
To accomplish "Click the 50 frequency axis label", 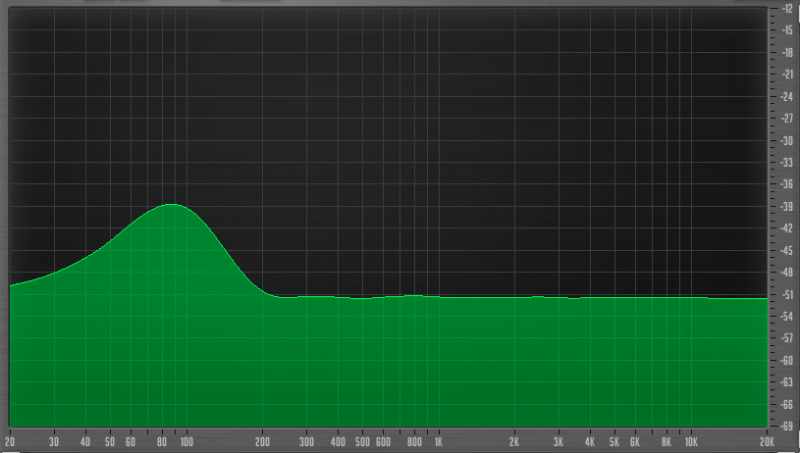I will [110, 441].
